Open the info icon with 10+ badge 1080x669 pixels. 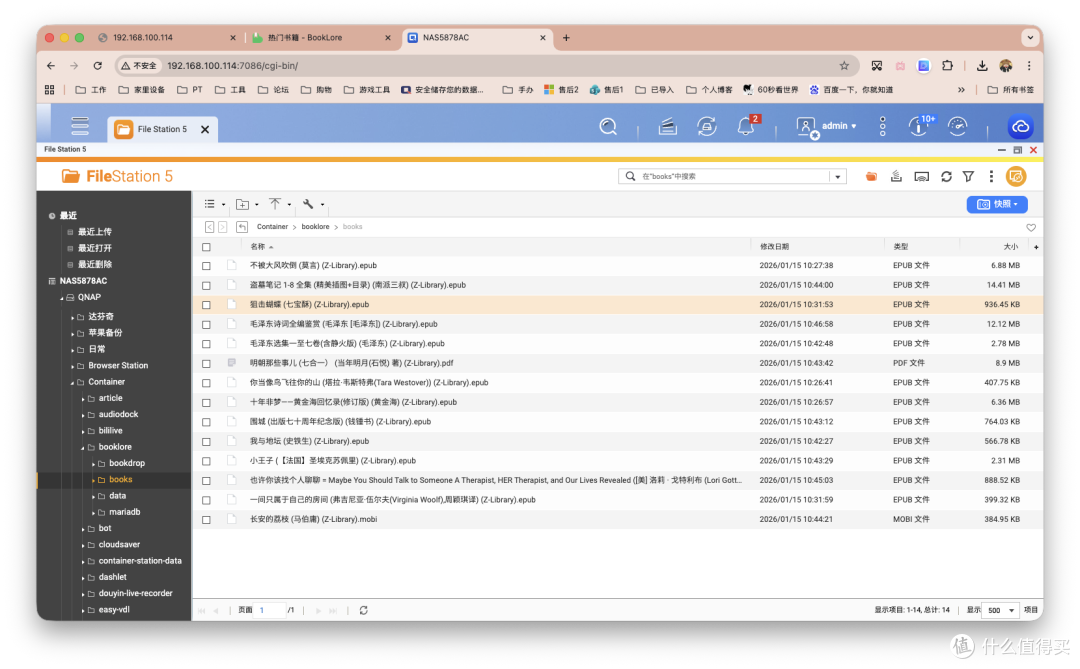click(x=920, y=126)
